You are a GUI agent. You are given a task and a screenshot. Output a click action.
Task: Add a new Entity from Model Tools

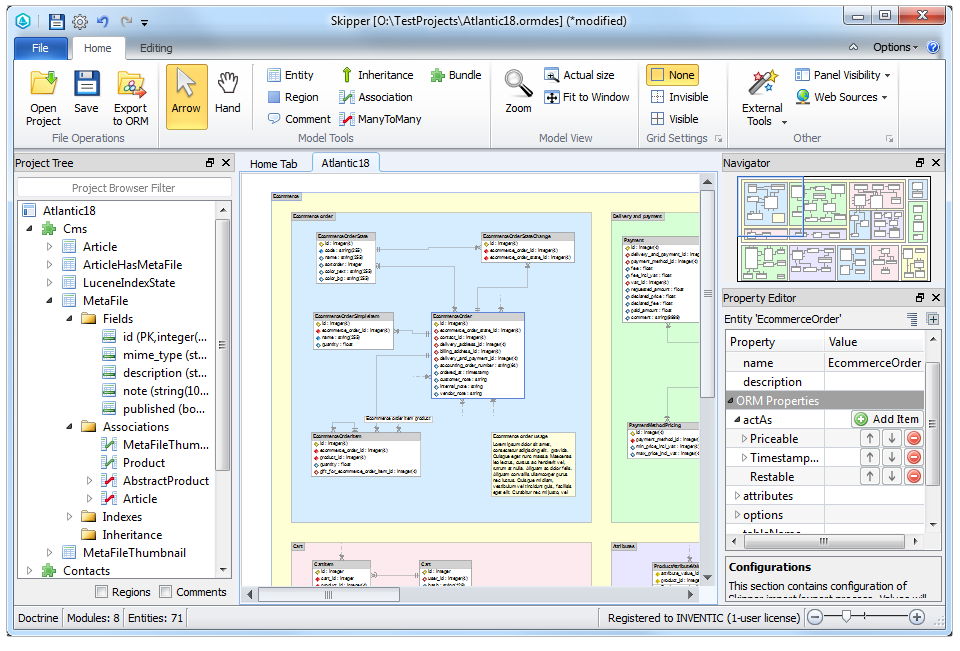[291, 75]
